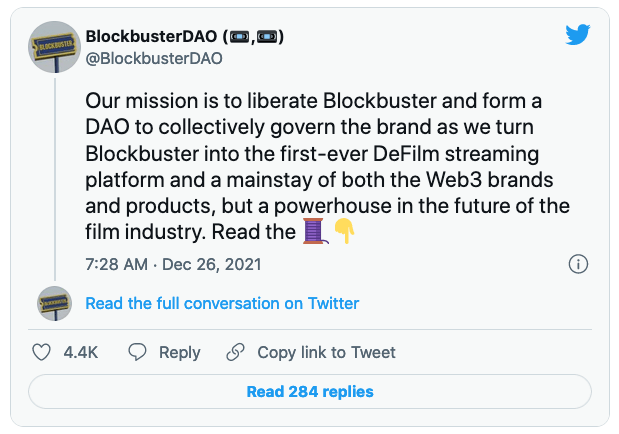Image resolution: width=619 pixels, height=434 pixels.
Task: Select "Copy link to Tweet"
Action: 326,353
